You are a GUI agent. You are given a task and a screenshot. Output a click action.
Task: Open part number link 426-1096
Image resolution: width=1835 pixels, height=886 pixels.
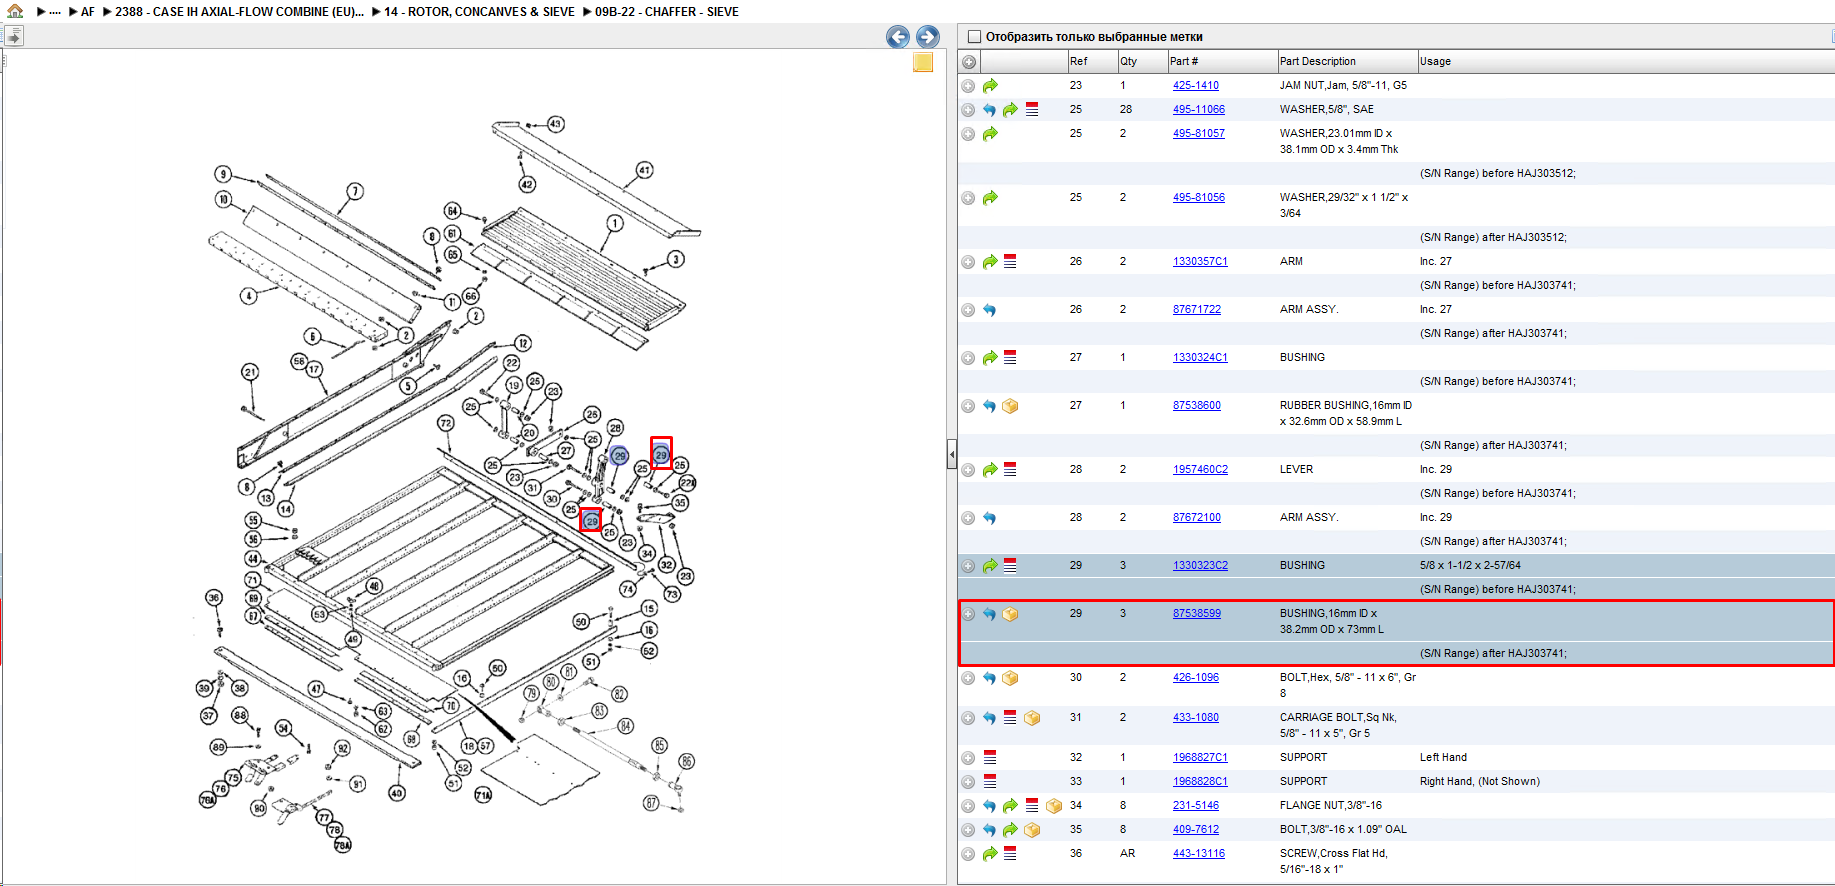tap(1196, 678)
